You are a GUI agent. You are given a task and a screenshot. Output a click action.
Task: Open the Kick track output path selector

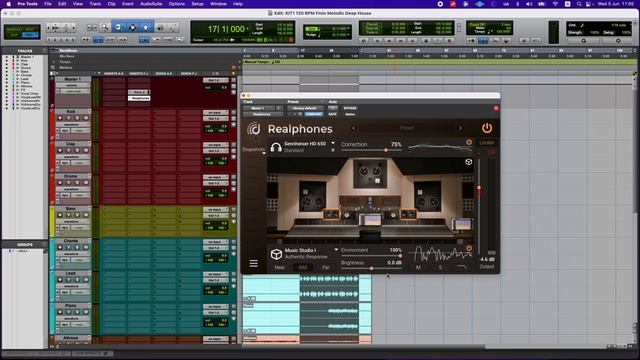215,118
